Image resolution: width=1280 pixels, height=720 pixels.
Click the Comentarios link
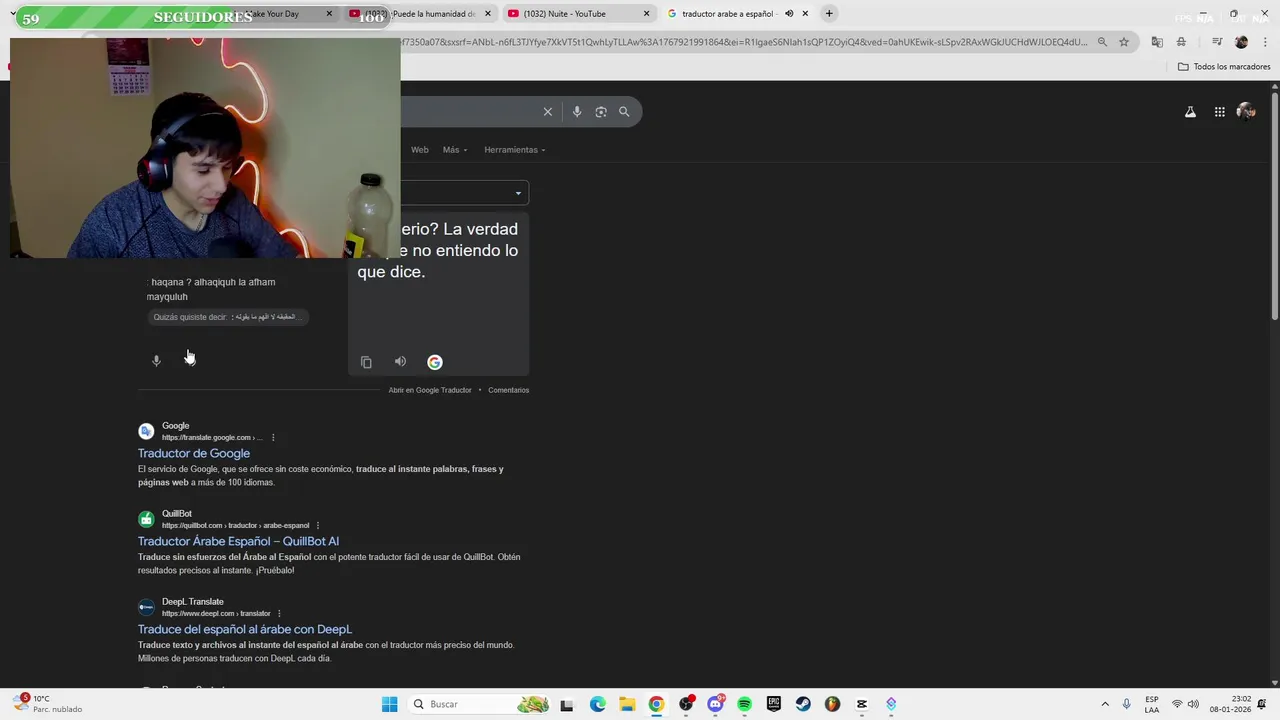(508, 390)
